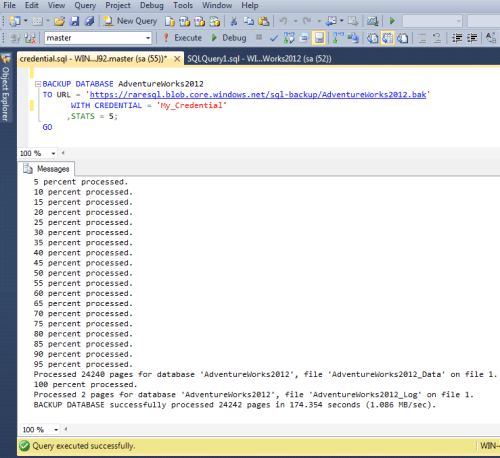Click the Copy icon
The width and height of the screenshot is (500, 458).
(249, 21)
